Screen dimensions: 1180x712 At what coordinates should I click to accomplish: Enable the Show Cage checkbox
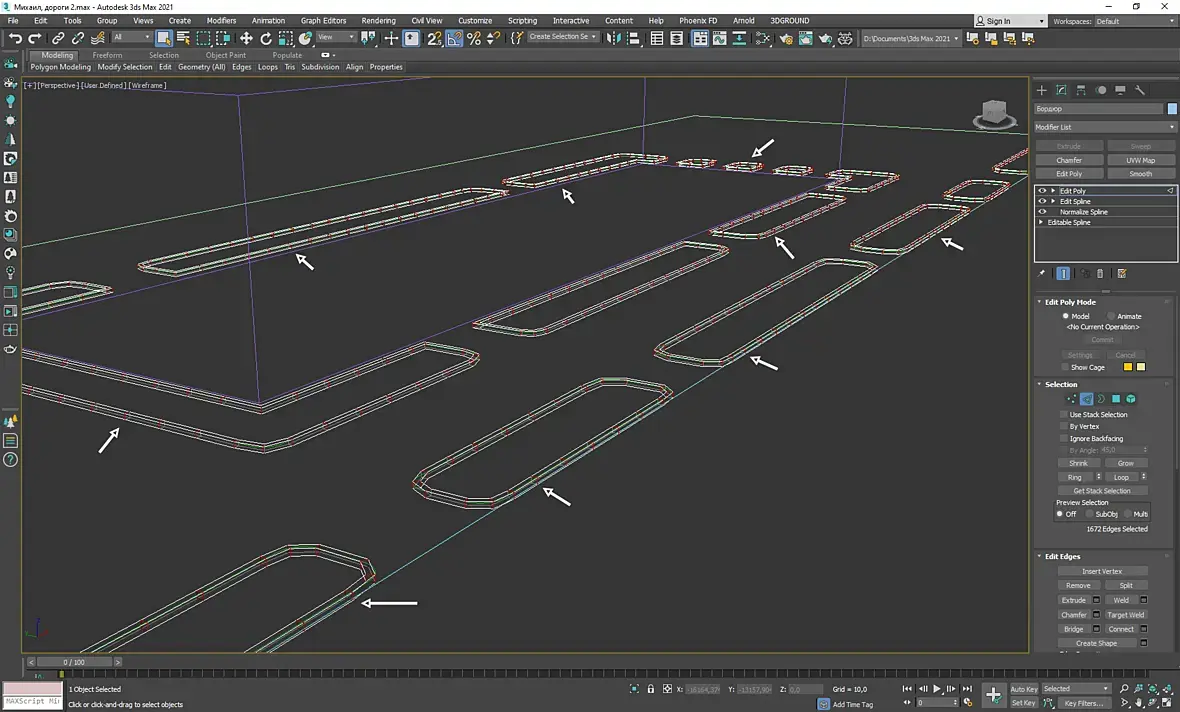[x=1064, y=367]
